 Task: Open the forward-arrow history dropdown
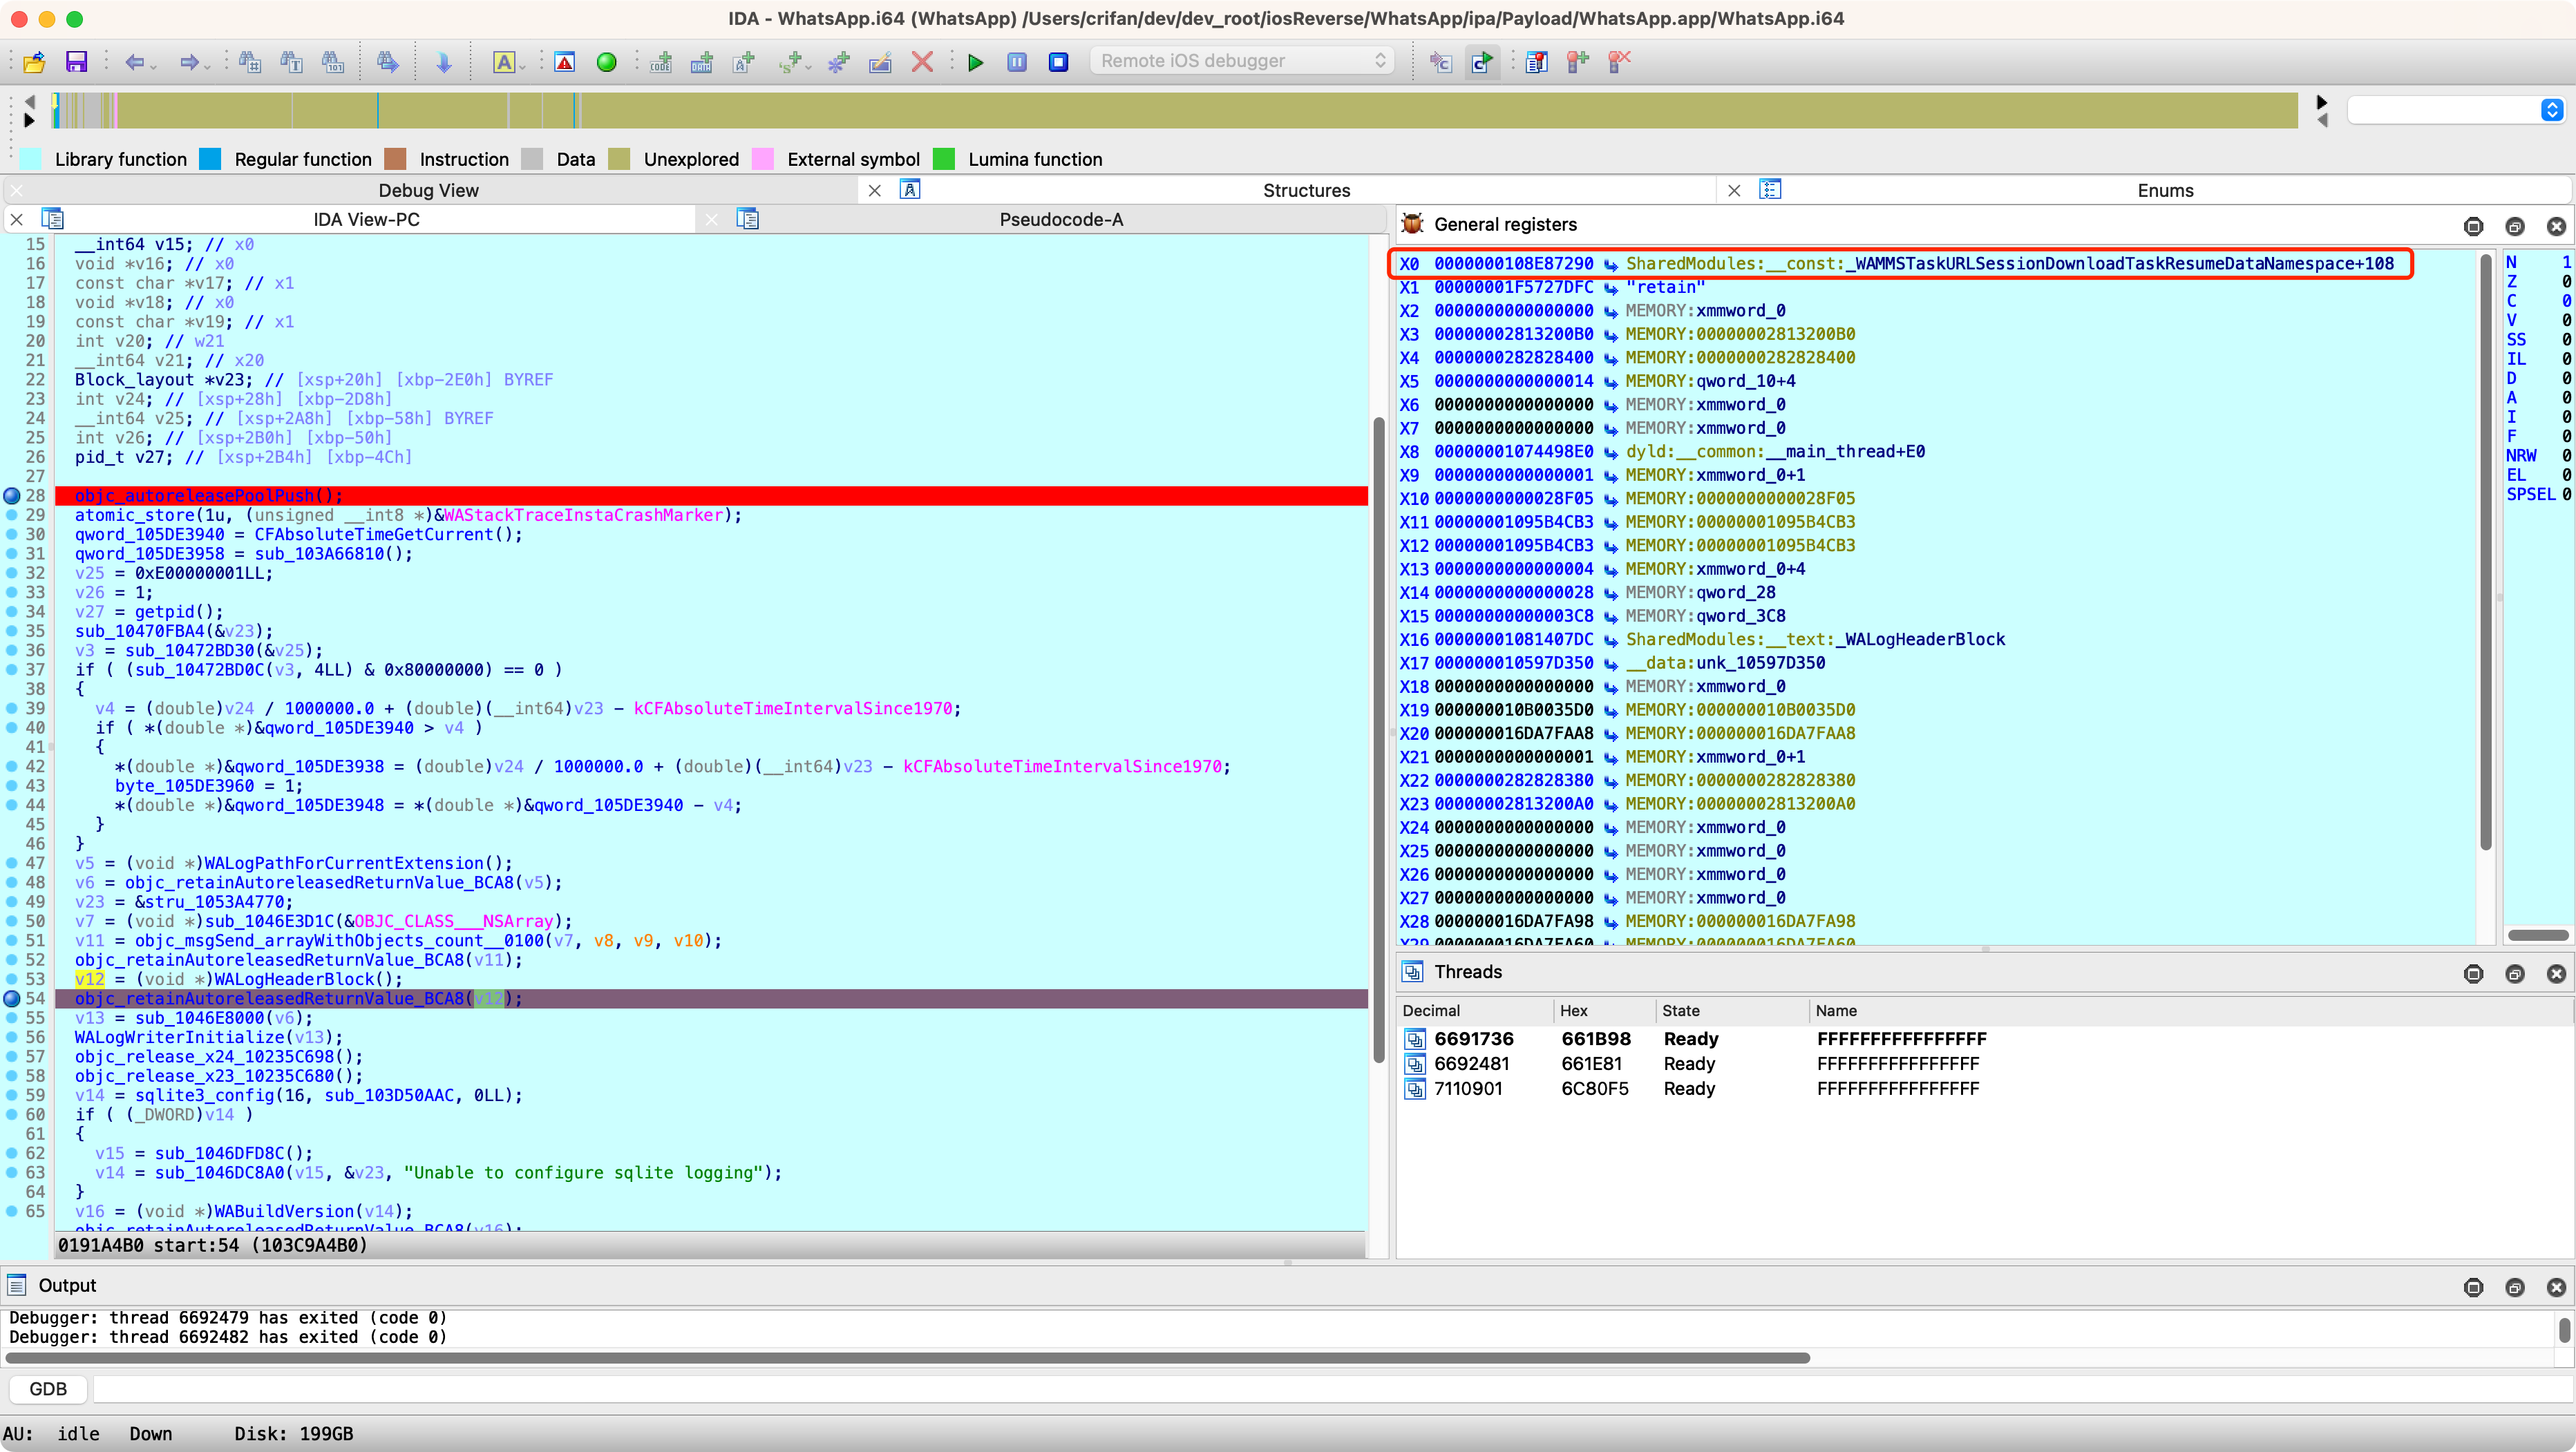tap(207, 66)
